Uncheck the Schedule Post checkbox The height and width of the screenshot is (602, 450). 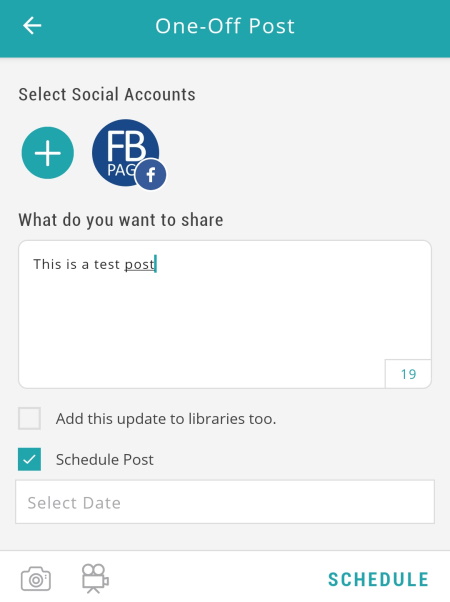click(x=30, y=459)
